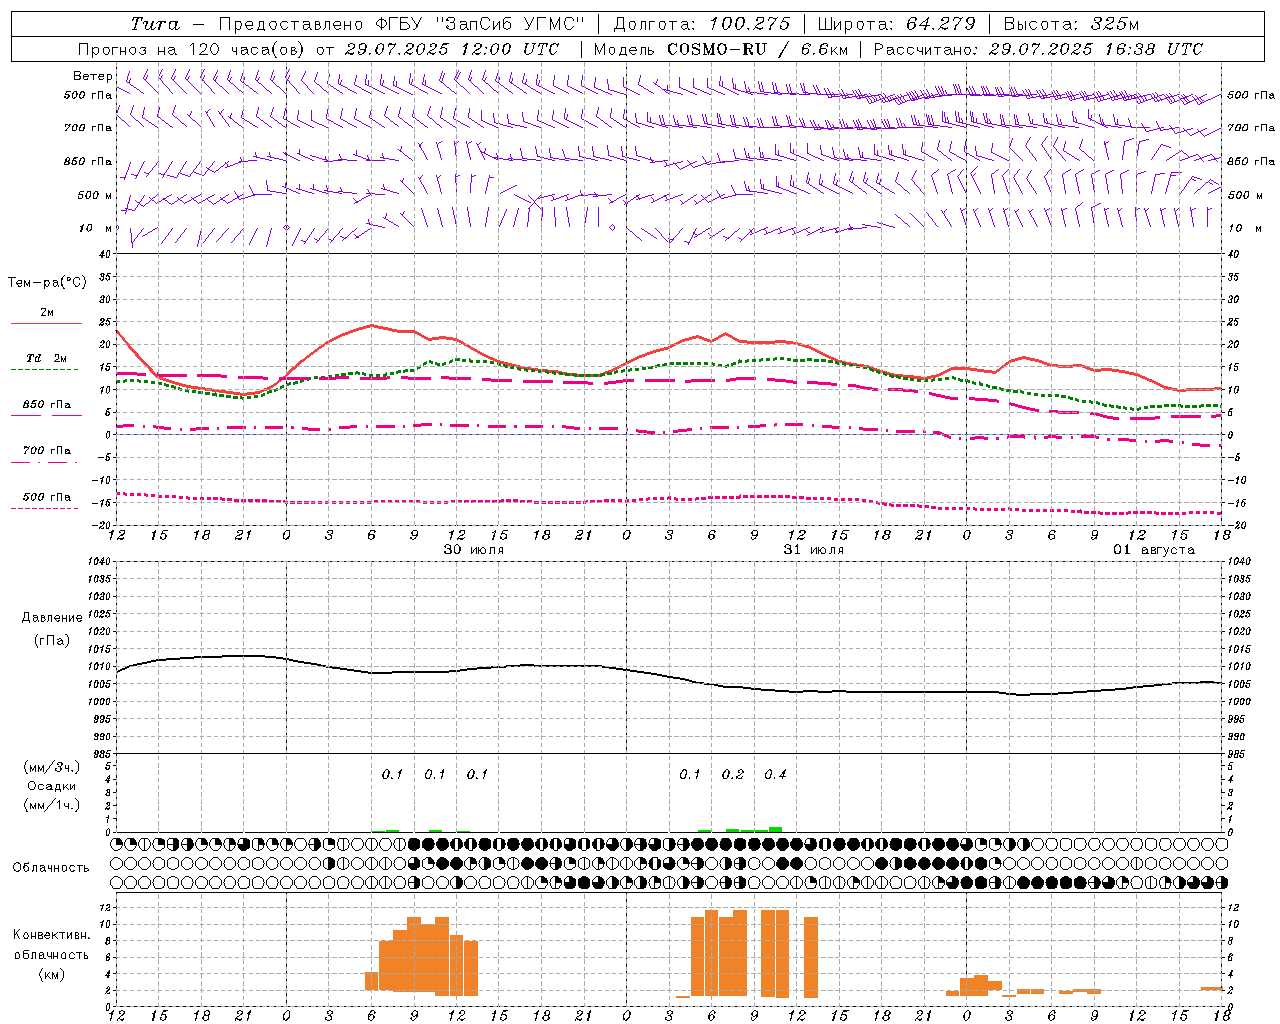Image resolution: width=1280 pixels, height=1024 pixels.
Task: Click the "12" tick on left convective axis
Action: [x=105, y=907]
